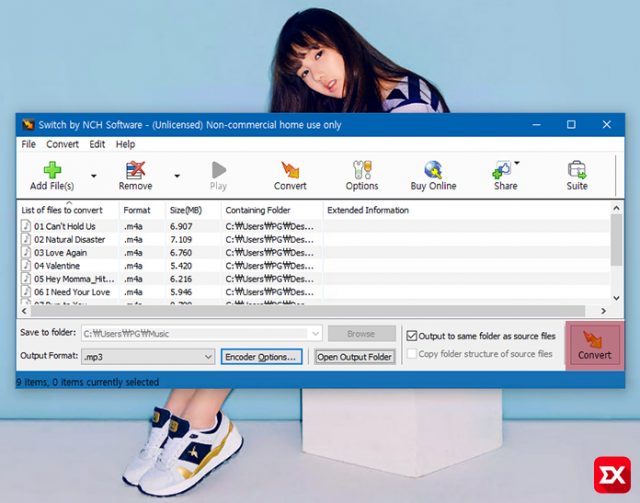Select the file 04 Valentine
Viewport: 640px width, 503px height.
(57, 266)
